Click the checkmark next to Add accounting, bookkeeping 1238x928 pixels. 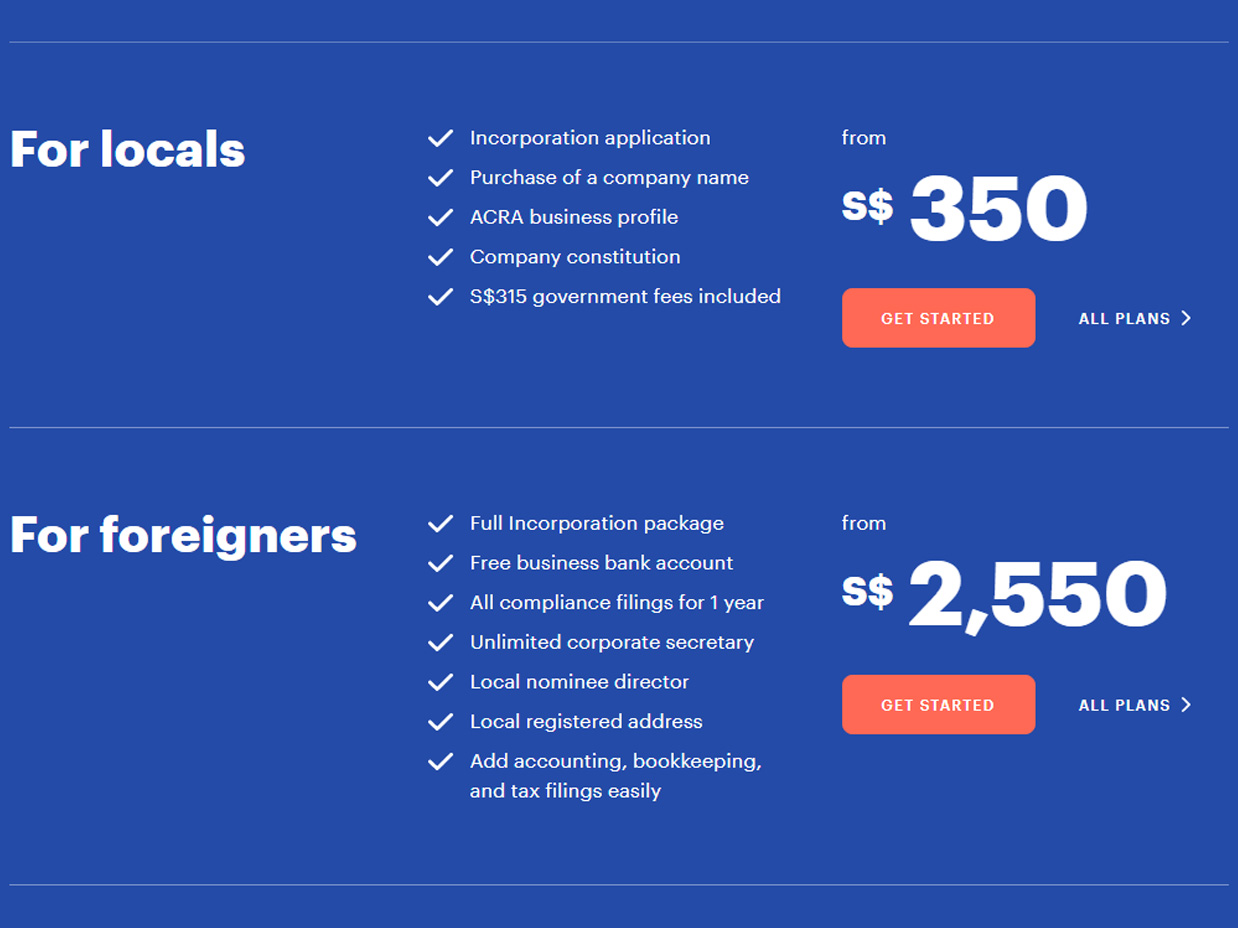pyautogui.click(x=440, y=762)
